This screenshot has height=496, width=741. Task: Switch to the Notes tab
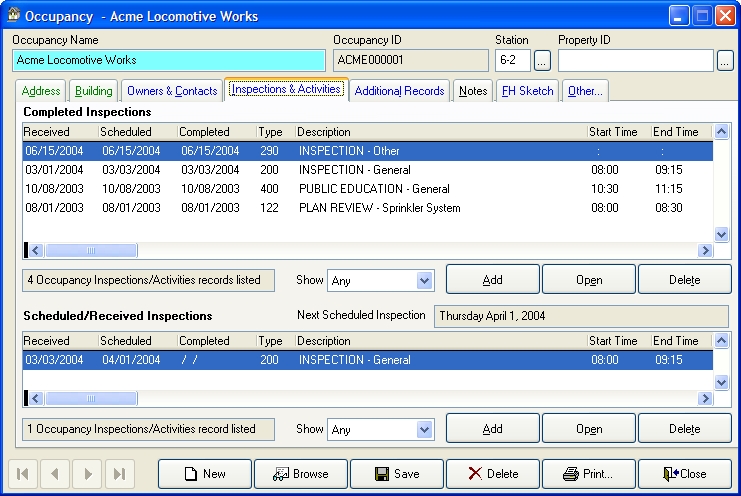click(x=473, y=91)
